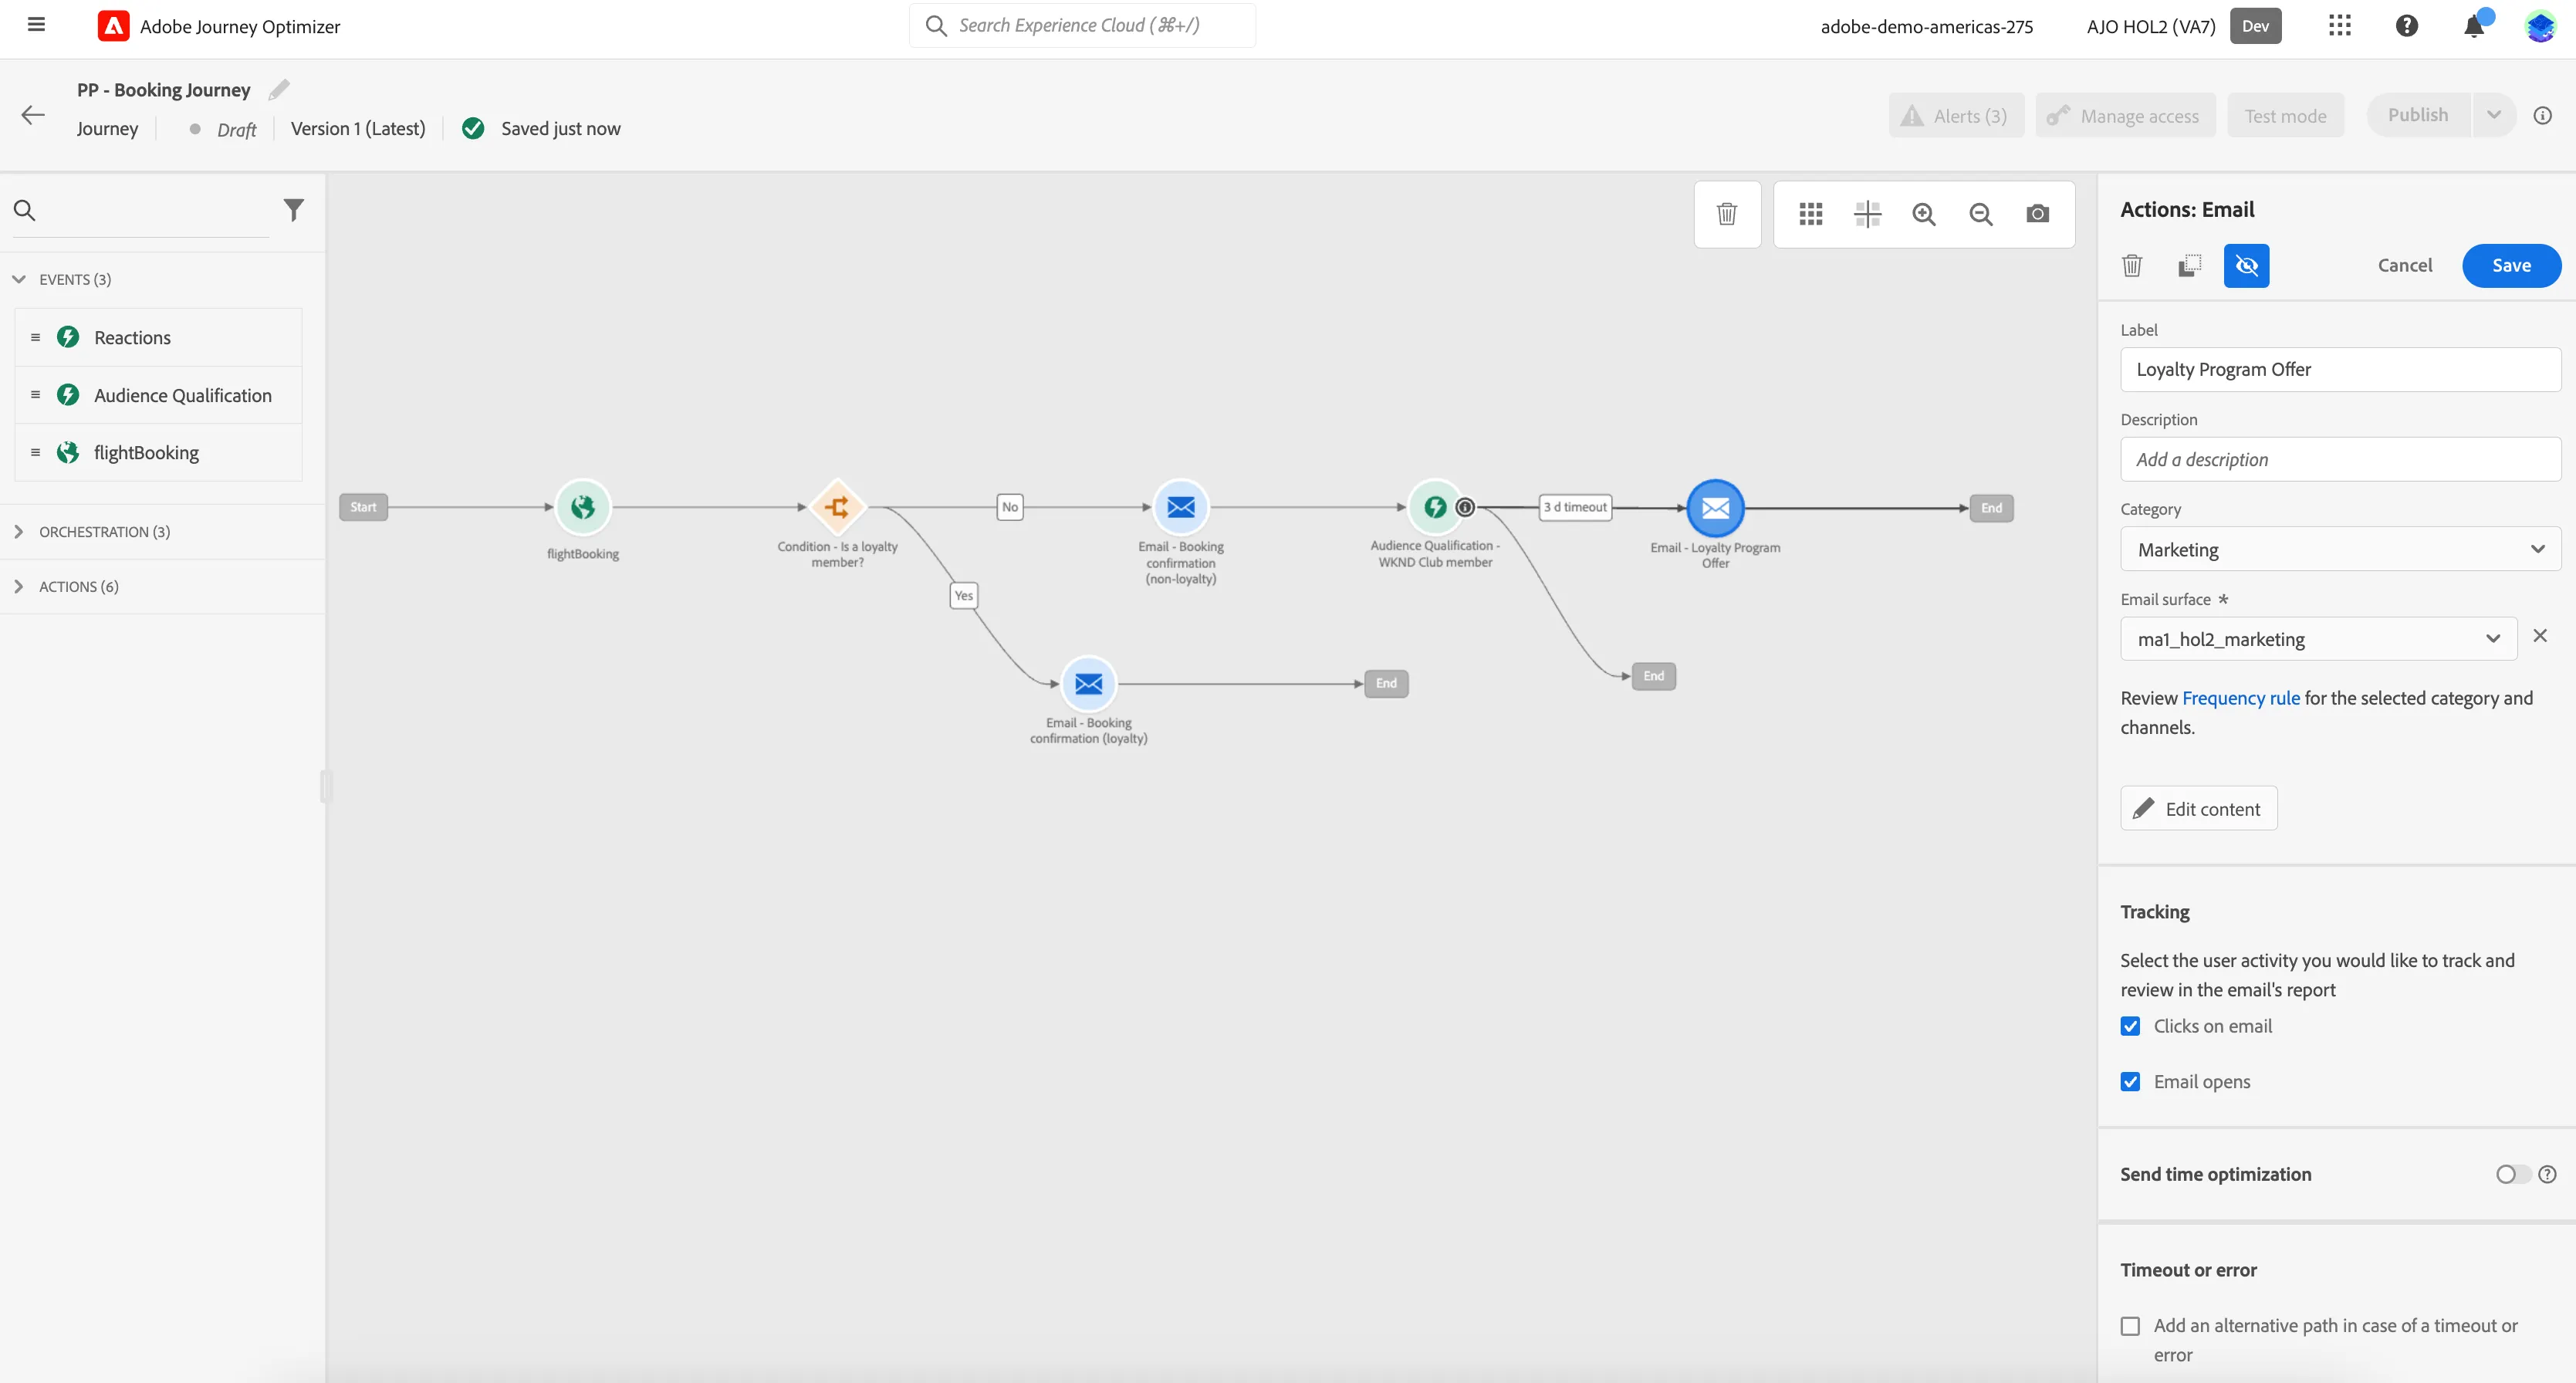Open Alerts (3) panel
The image size is (2576, 1383).
tap(1956, 116)
